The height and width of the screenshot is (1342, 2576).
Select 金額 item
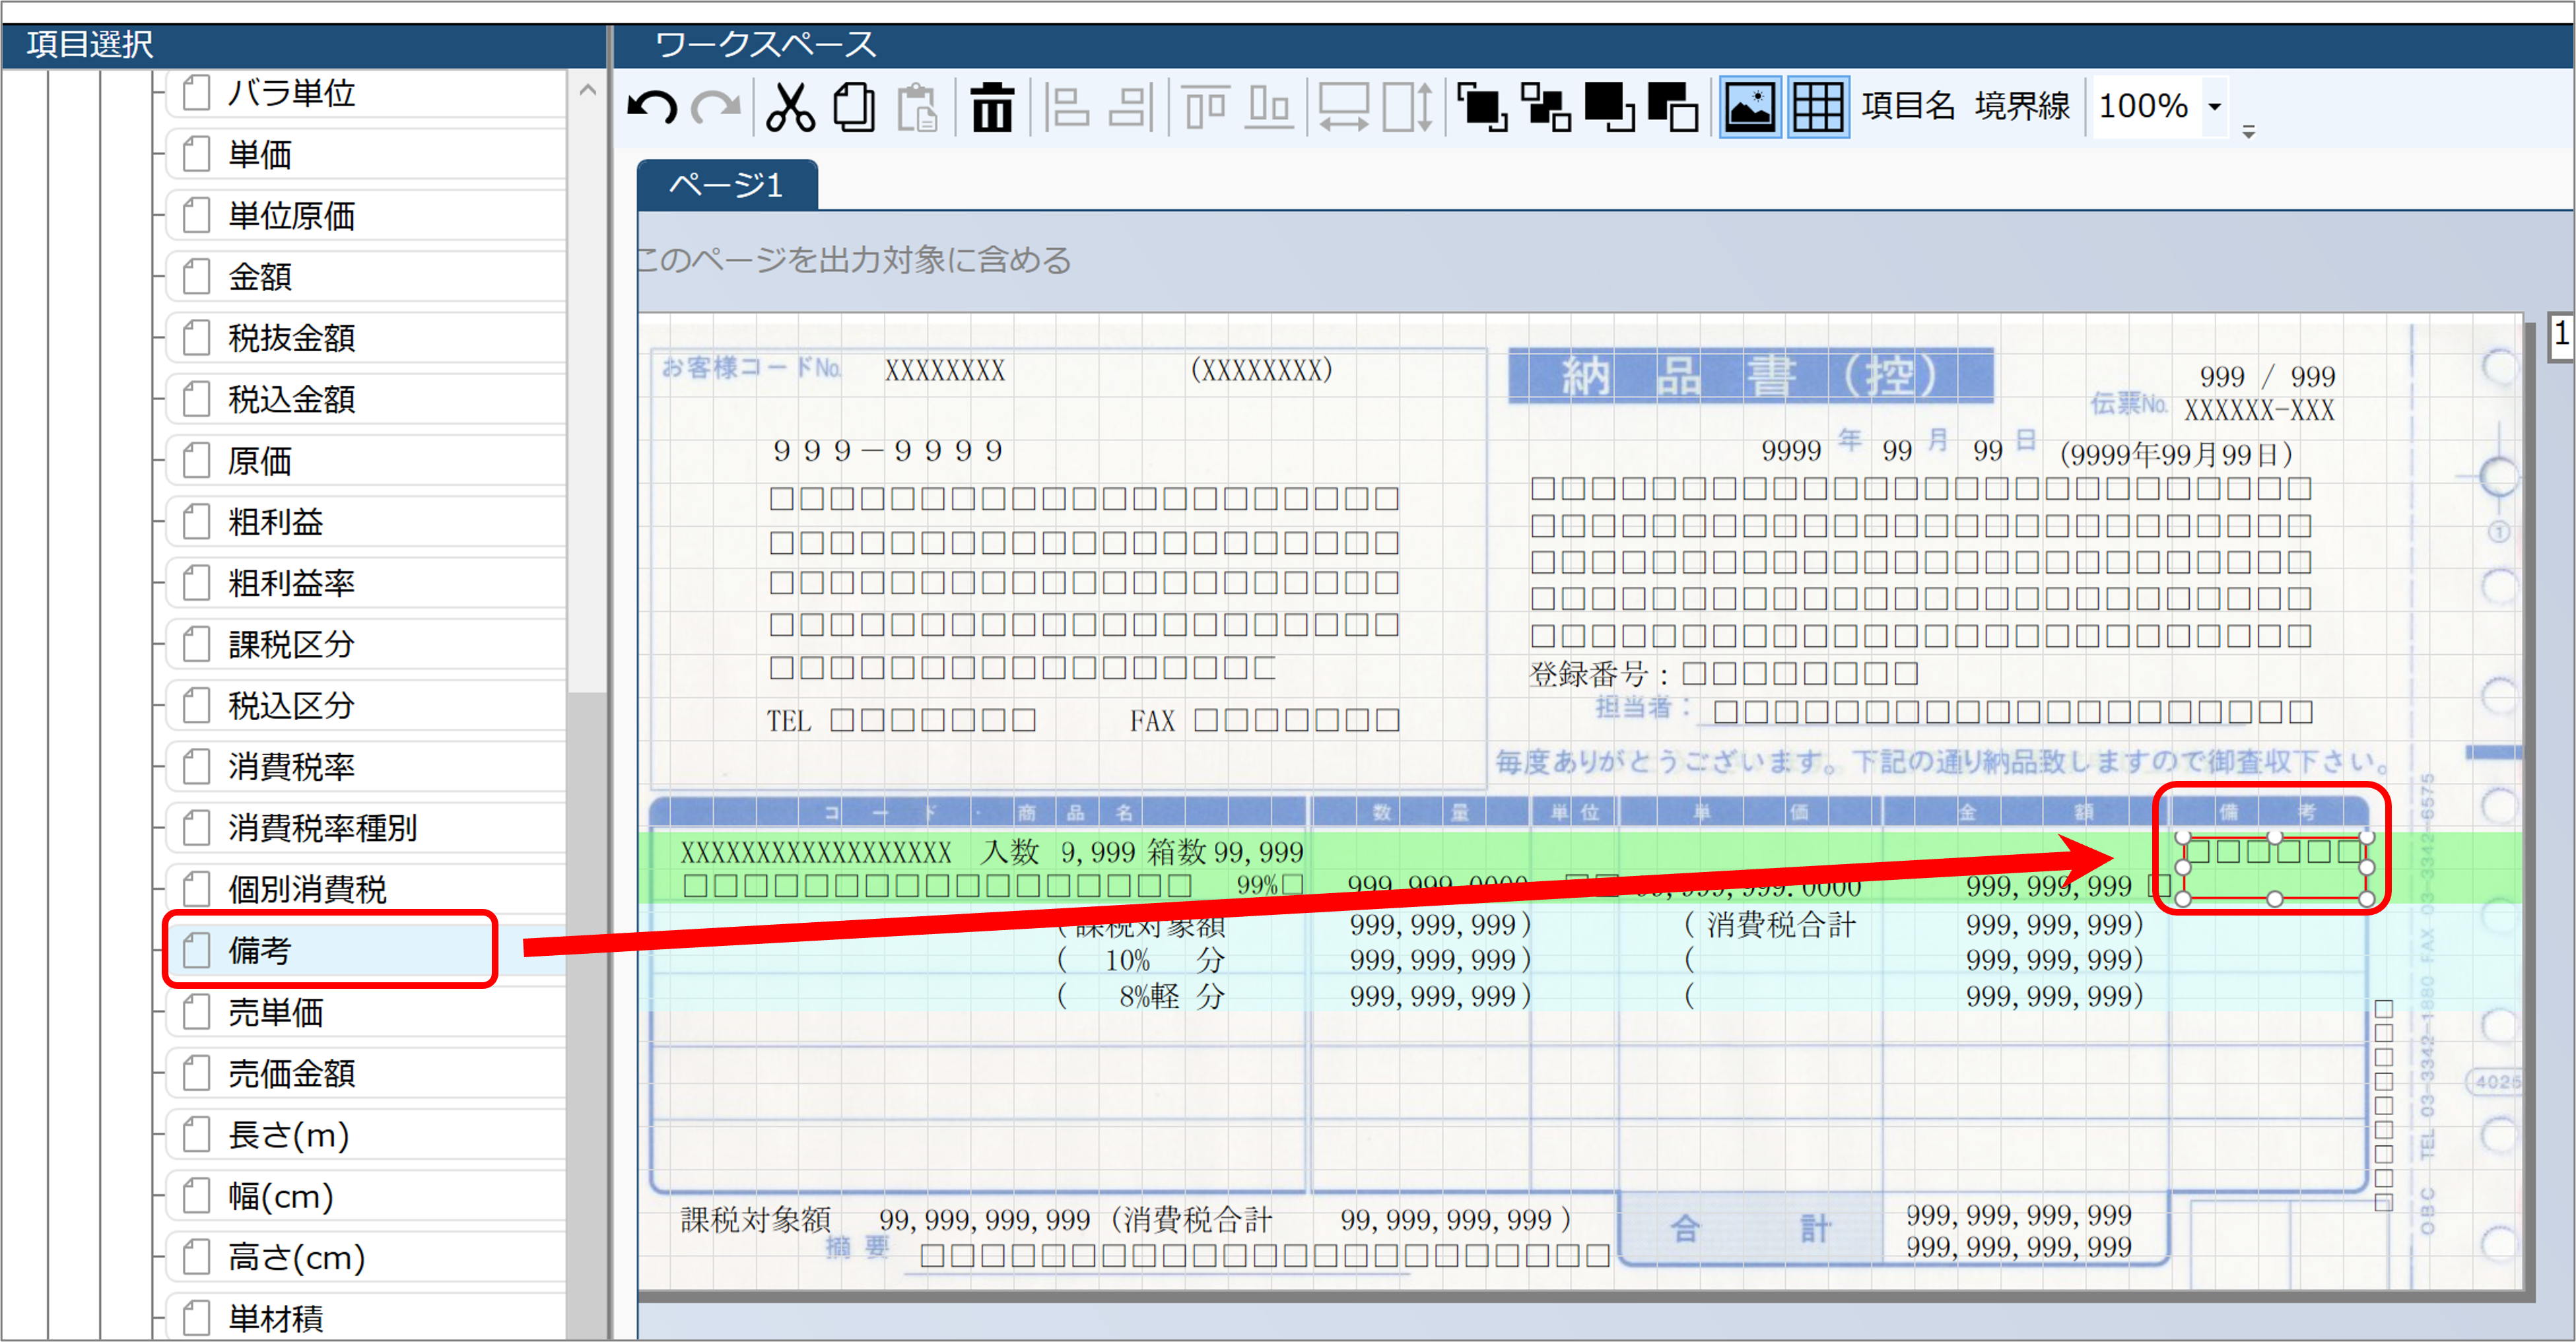click(x=366, y=276)
